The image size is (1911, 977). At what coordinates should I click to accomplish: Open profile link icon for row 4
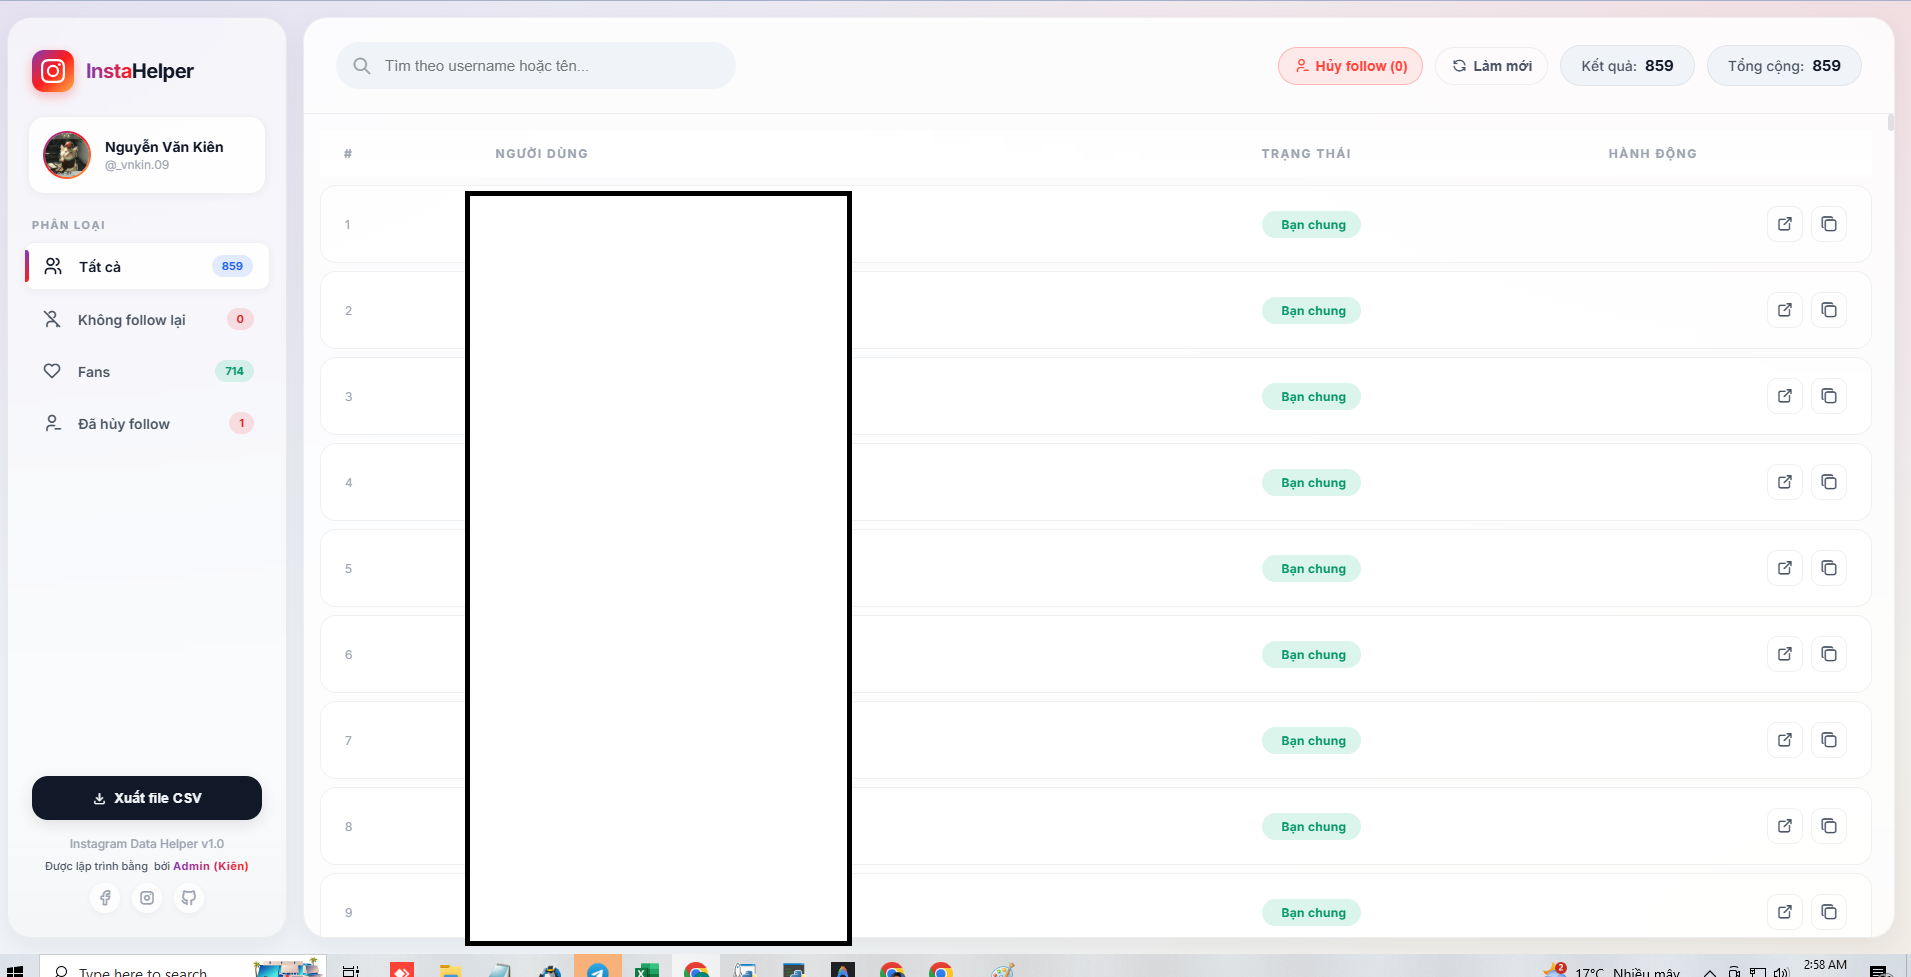click(x=1785, y=482)
